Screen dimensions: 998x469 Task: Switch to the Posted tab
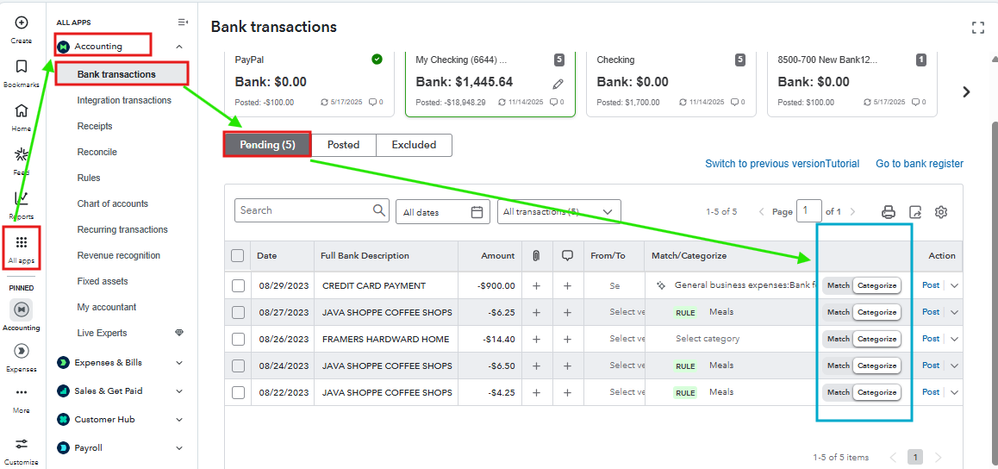coord(343,145)
